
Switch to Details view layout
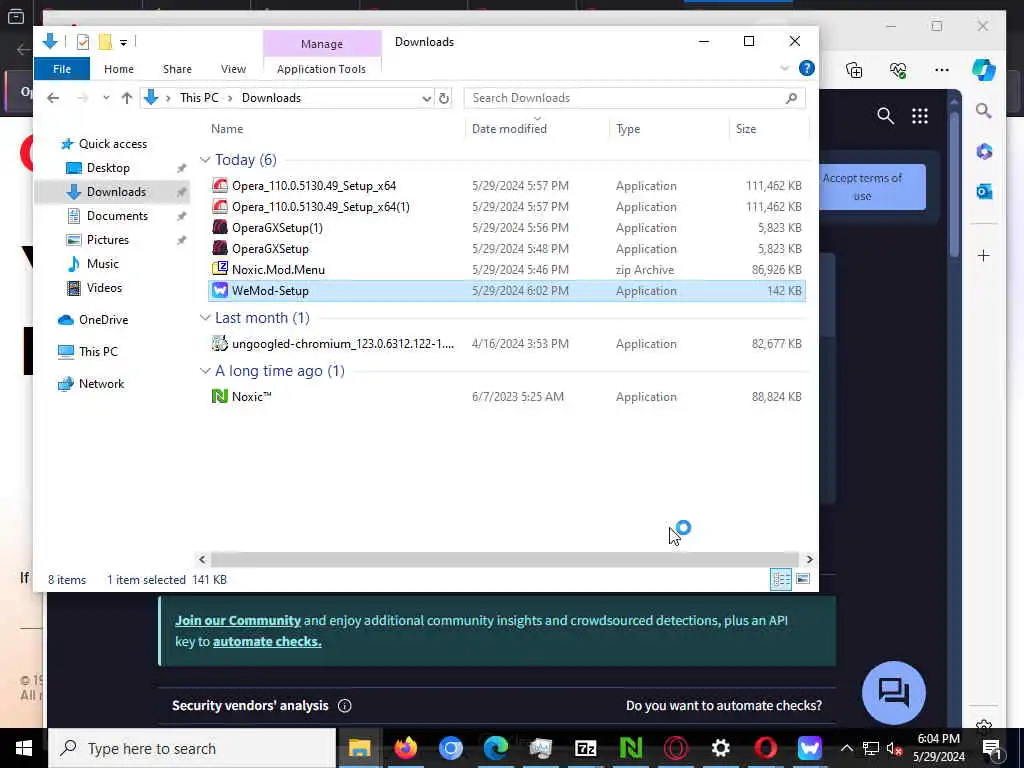[x=780, y=579]
